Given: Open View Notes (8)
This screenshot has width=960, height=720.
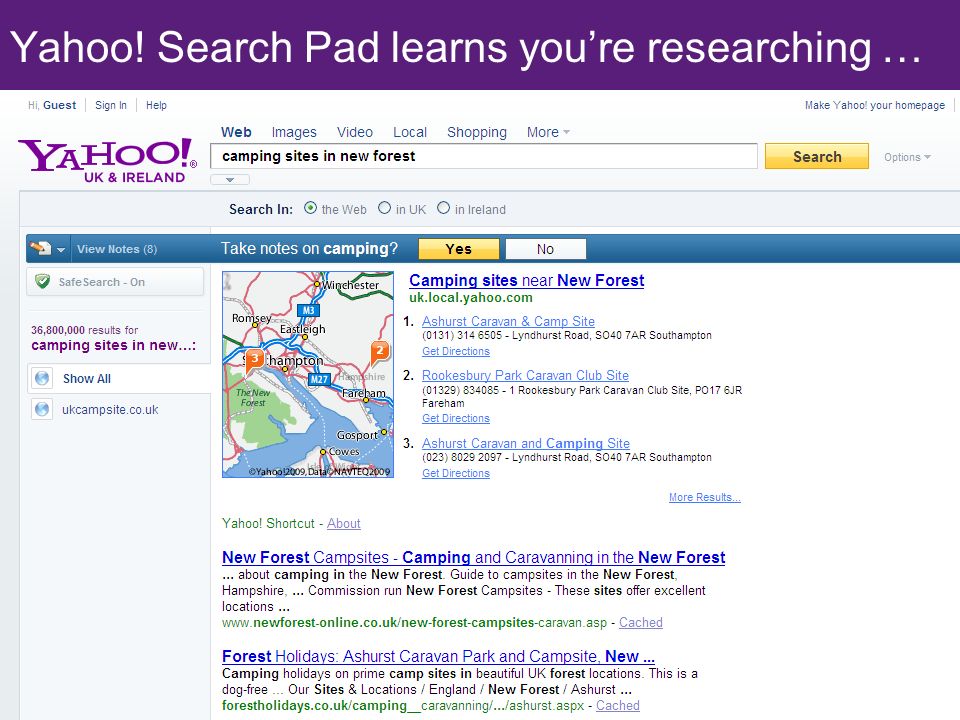Looking at the screenshot, I should pyautogui.click(x=117, y=249).
